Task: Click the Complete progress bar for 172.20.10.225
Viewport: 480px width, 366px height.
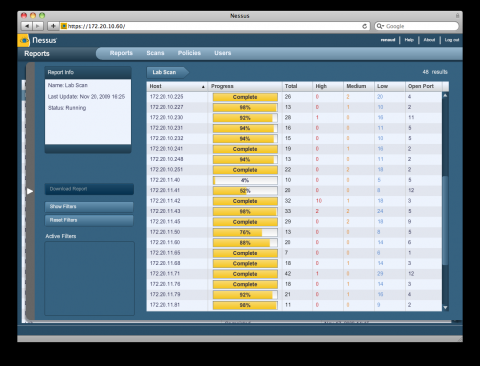Action: click(245, 97)
